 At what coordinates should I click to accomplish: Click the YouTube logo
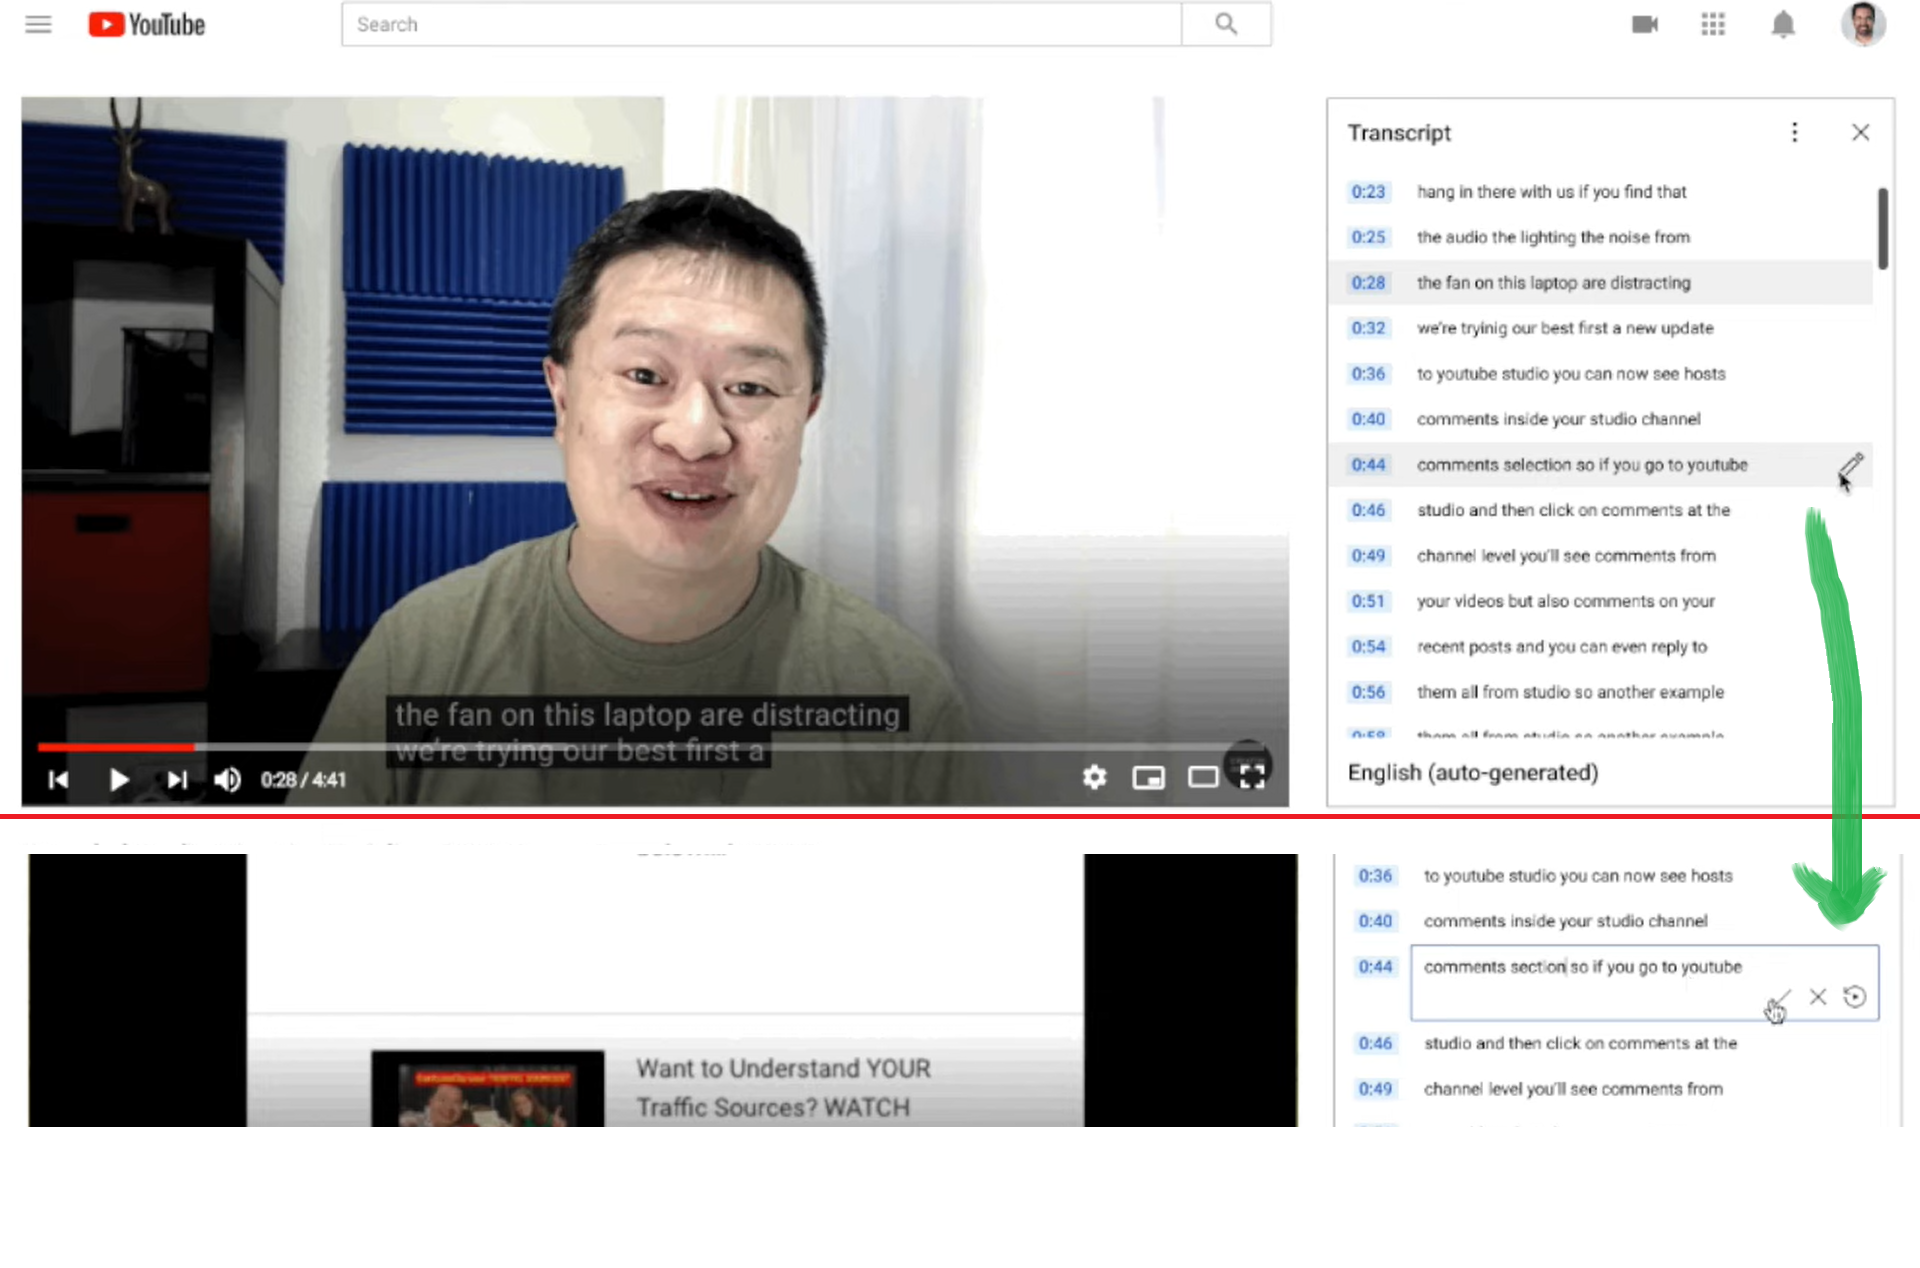[x=147, y=24]
